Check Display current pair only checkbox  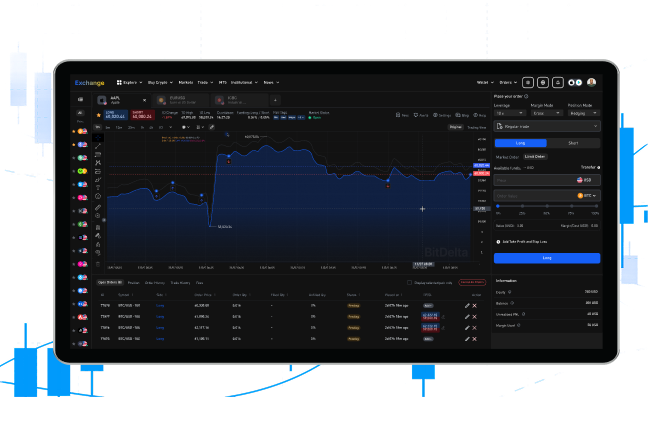tap(409, 282)
